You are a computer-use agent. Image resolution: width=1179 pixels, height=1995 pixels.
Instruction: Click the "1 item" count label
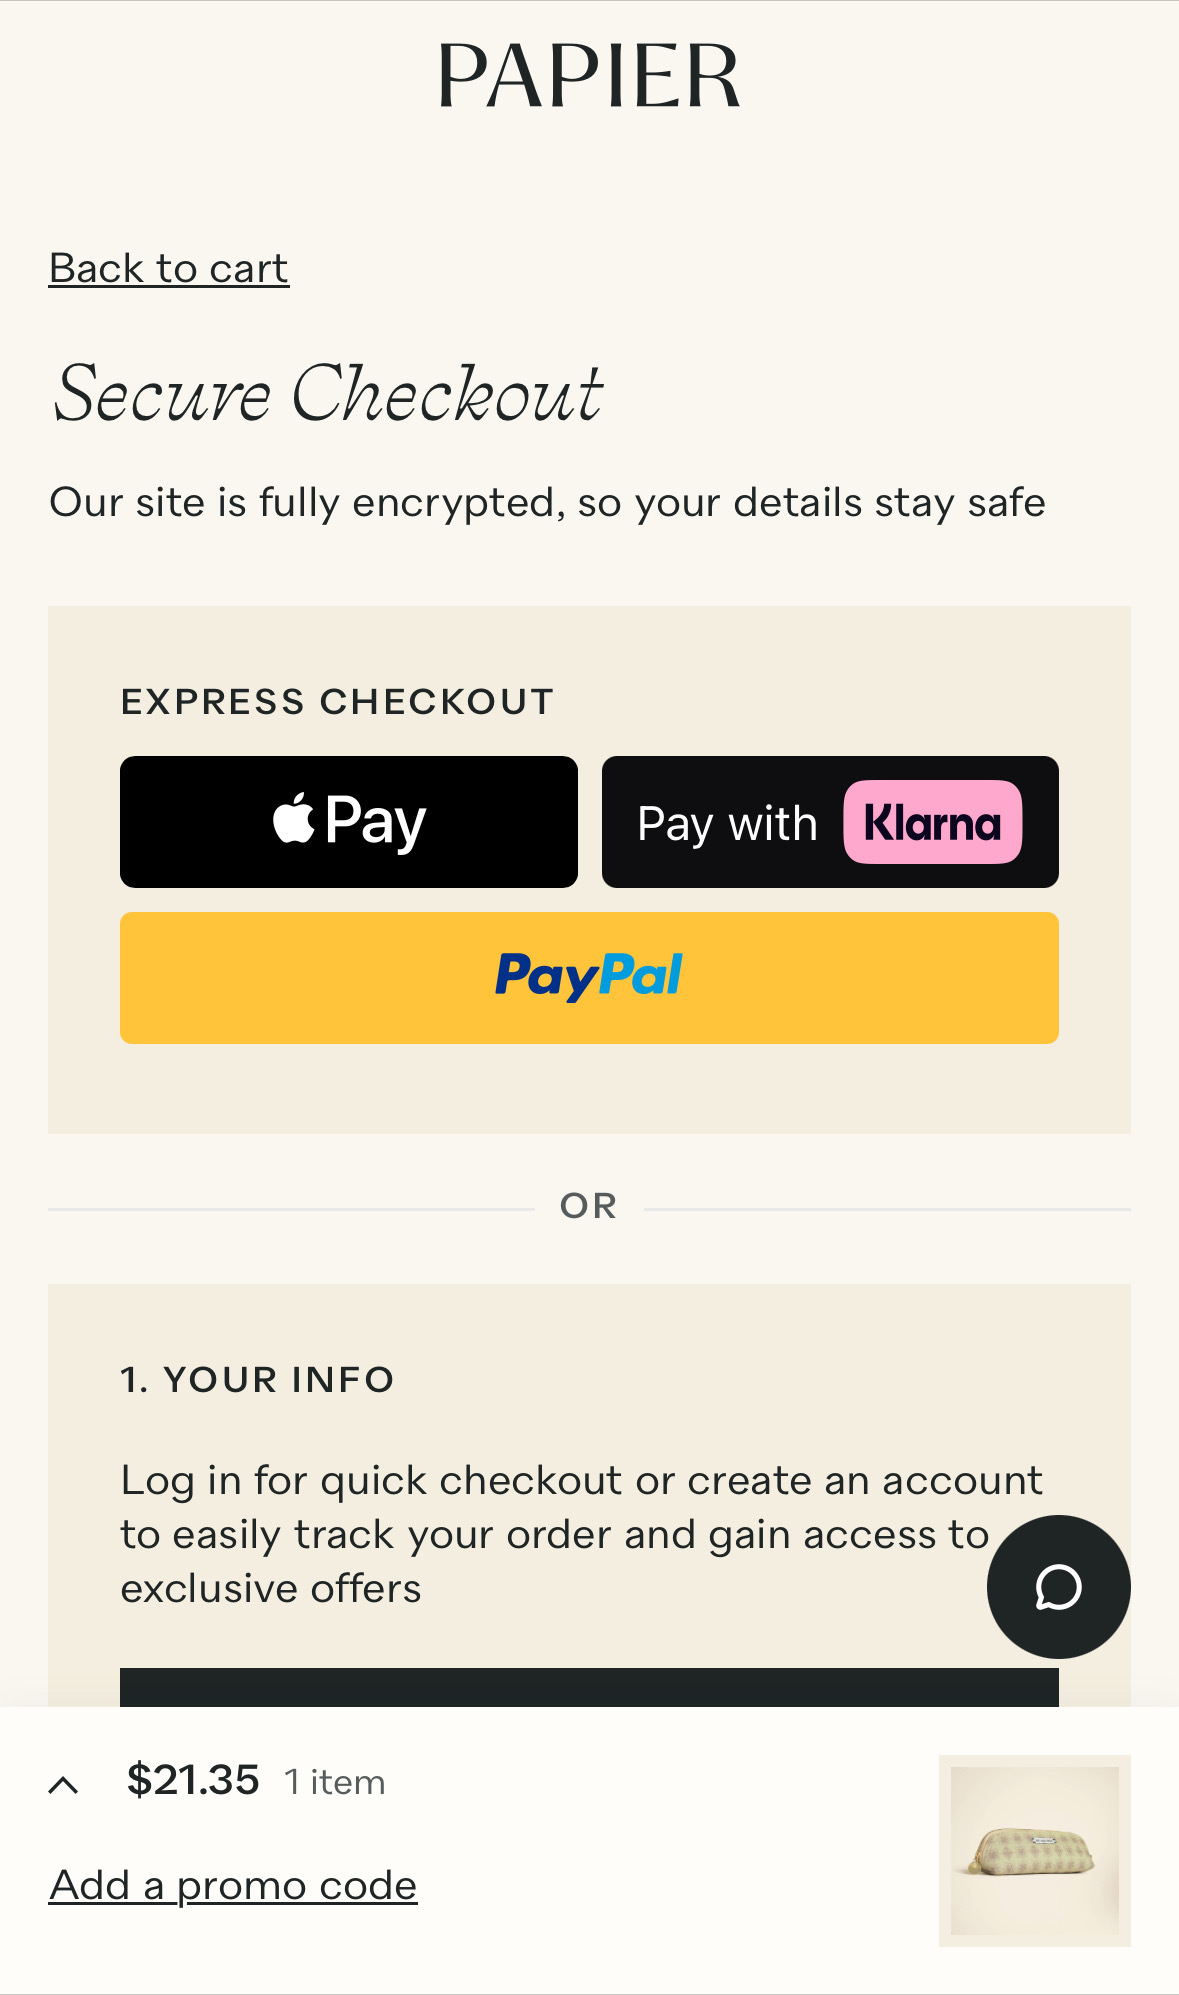click(335, 1782)
